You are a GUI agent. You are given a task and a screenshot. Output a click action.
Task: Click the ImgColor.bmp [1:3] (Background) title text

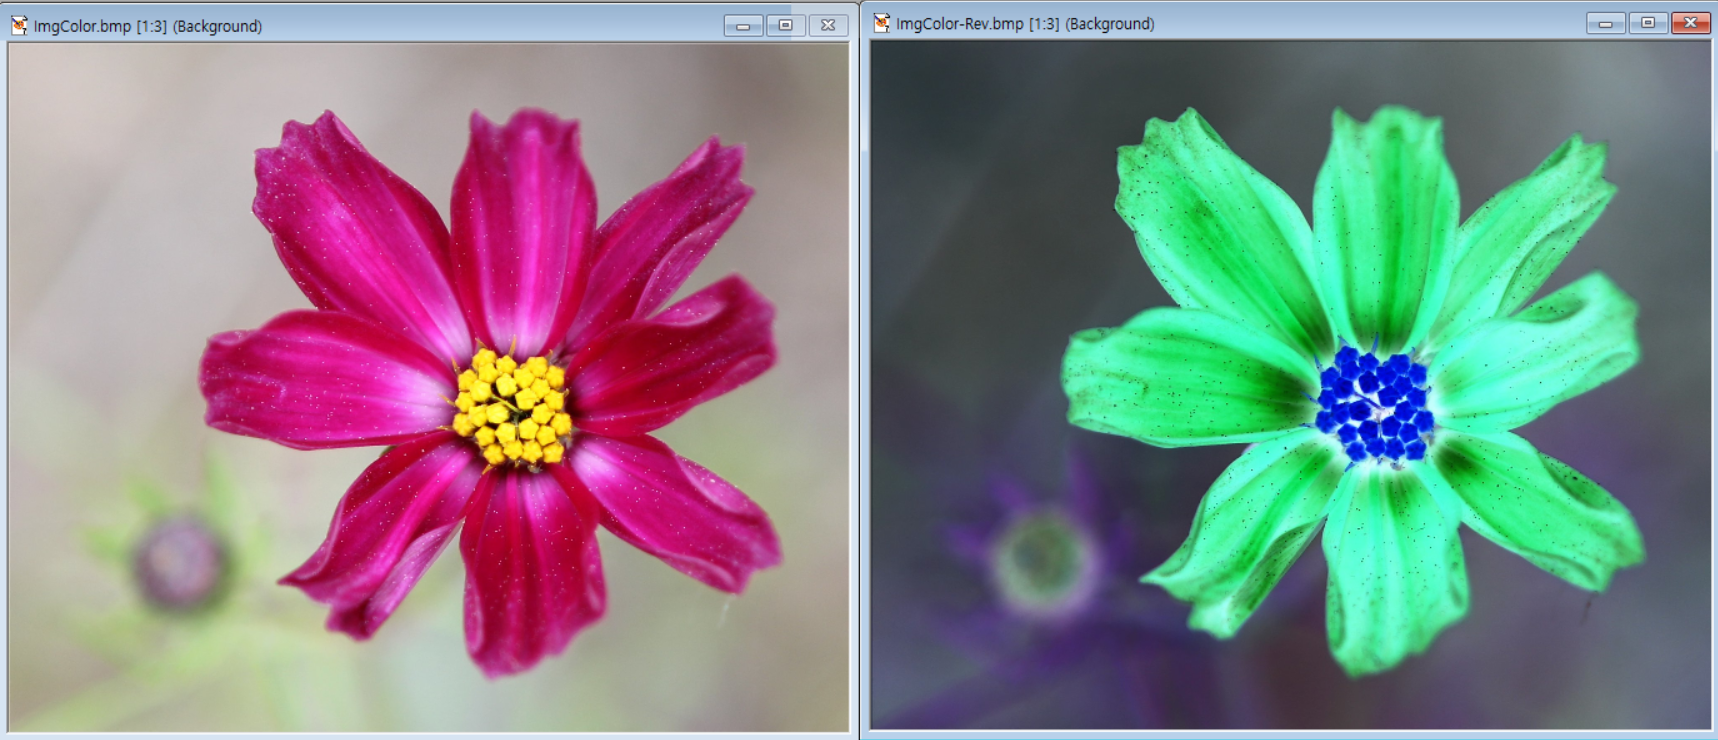click(148, 26)
